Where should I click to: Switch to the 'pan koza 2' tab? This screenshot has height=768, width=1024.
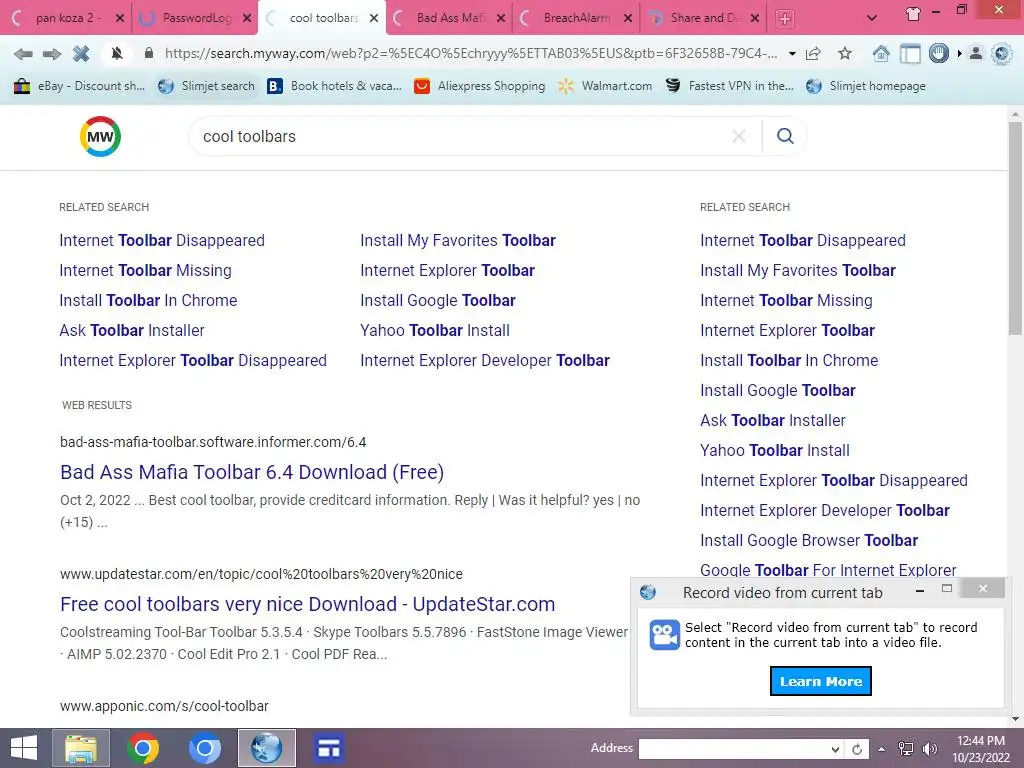point(68,18)
